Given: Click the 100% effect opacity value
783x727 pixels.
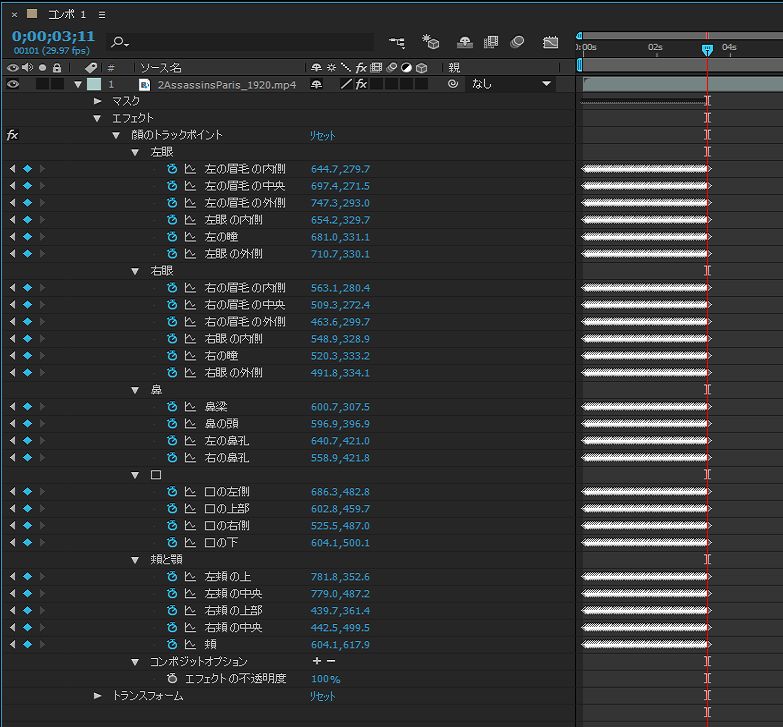Looking at the screenshot, I should (326, 679).
